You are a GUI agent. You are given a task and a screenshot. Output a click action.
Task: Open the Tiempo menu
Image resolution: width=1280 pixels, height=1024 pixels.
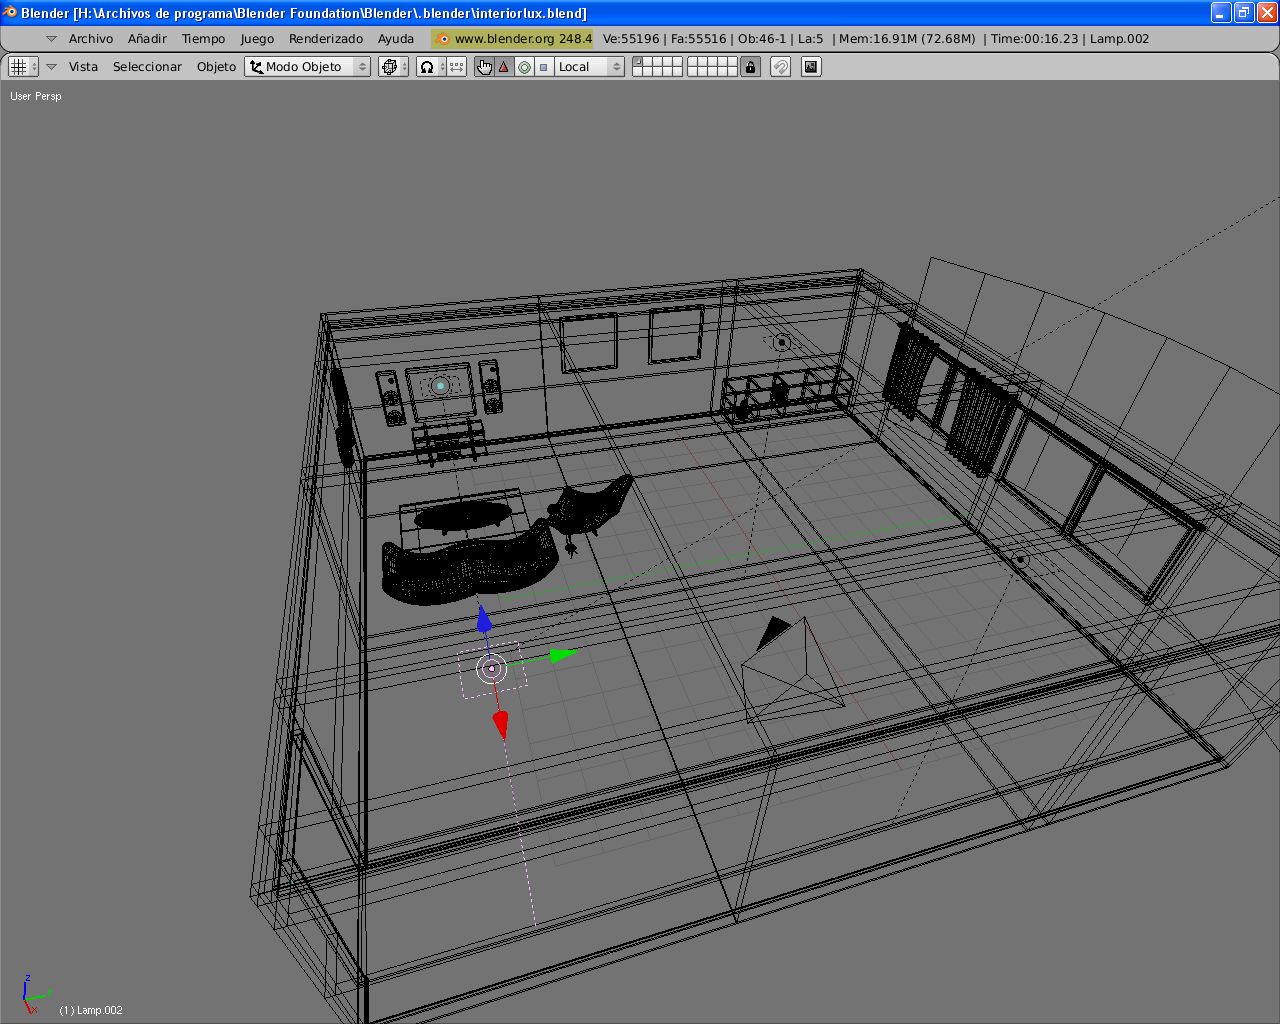click(203, 39)
